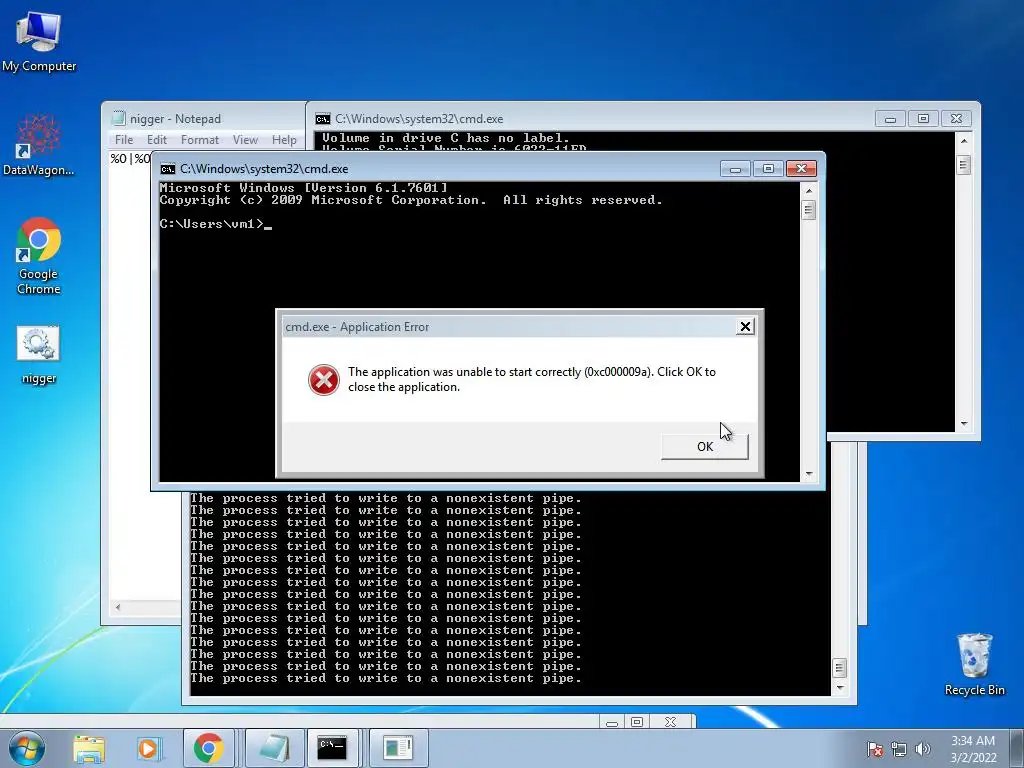Screen dimensions: 1024x768
Task: Click the last taskbar application button
Action: [x=398, y=748]
